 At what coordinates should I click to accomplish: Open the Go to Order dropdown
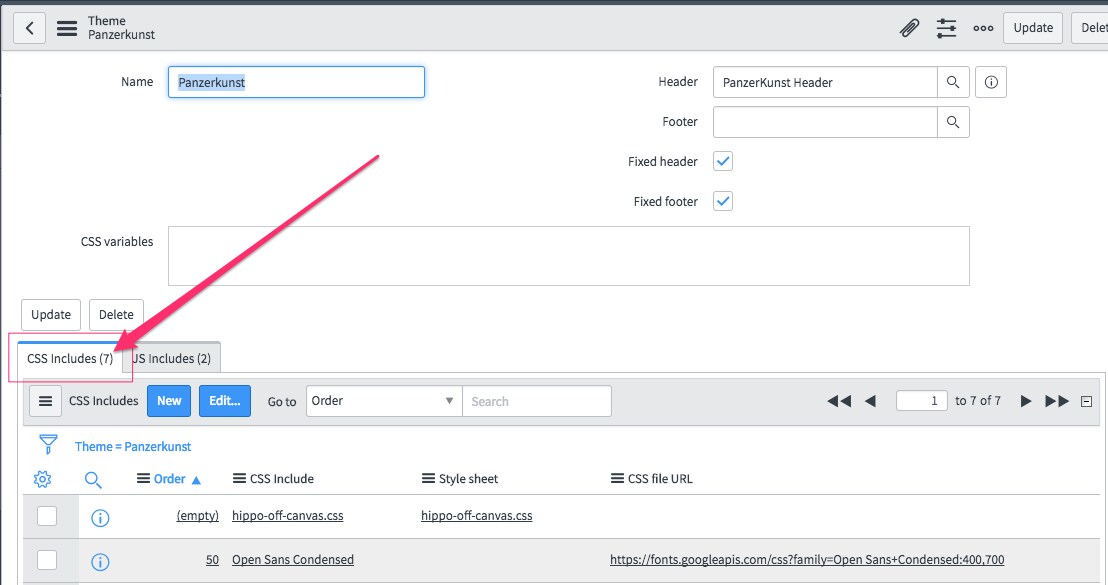pyautogui.click(x=383, y=401)
